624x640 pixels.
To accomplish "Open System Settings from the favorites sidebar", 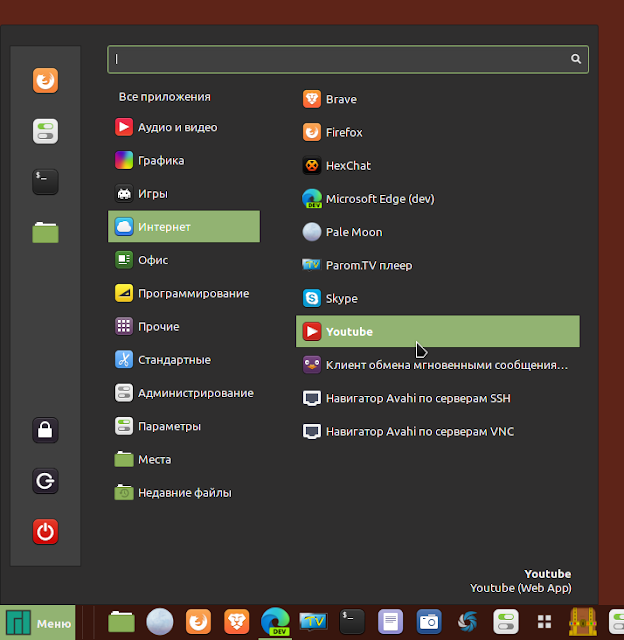I will pyautogui.click(x=45, y=131).
